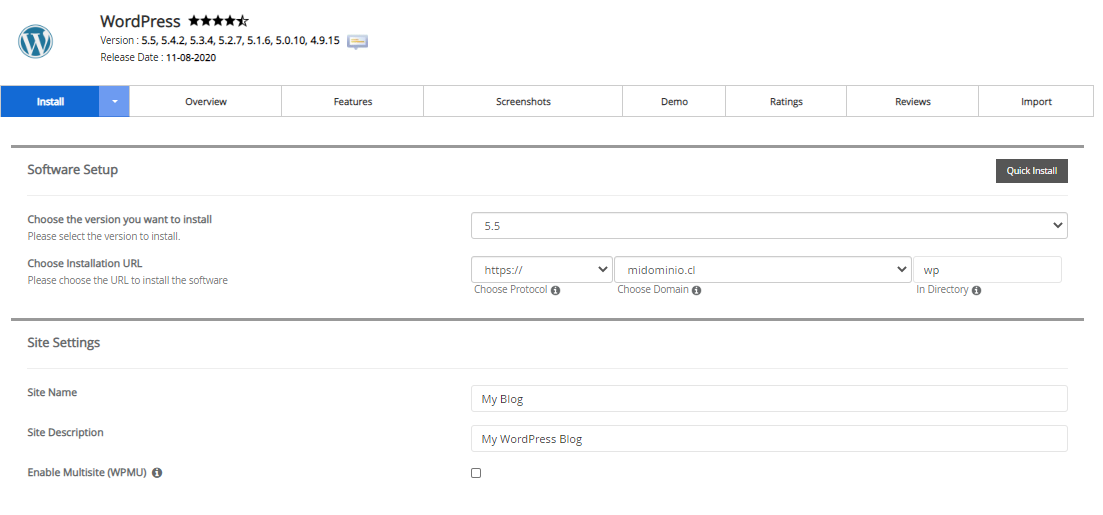Select the Install tab
The height and width of the screenshot is (515, 1103).
pyautogui.click(x=51, y=101)
